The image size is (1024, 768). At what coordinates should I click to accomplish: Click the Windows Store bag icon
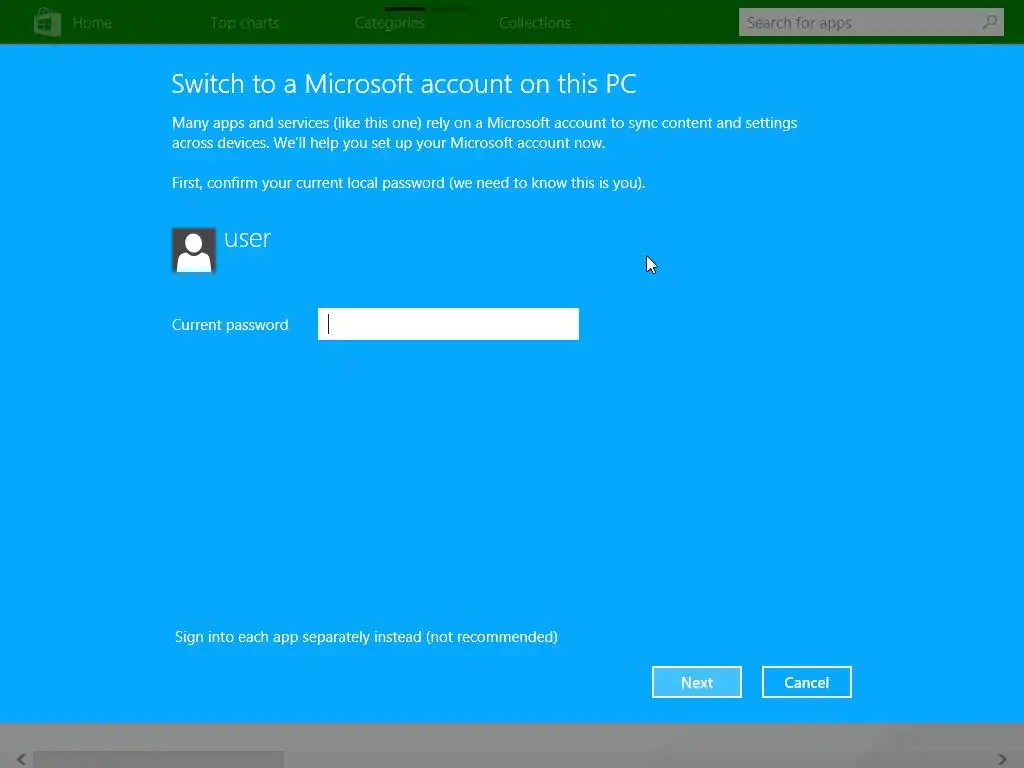point(48,22)
